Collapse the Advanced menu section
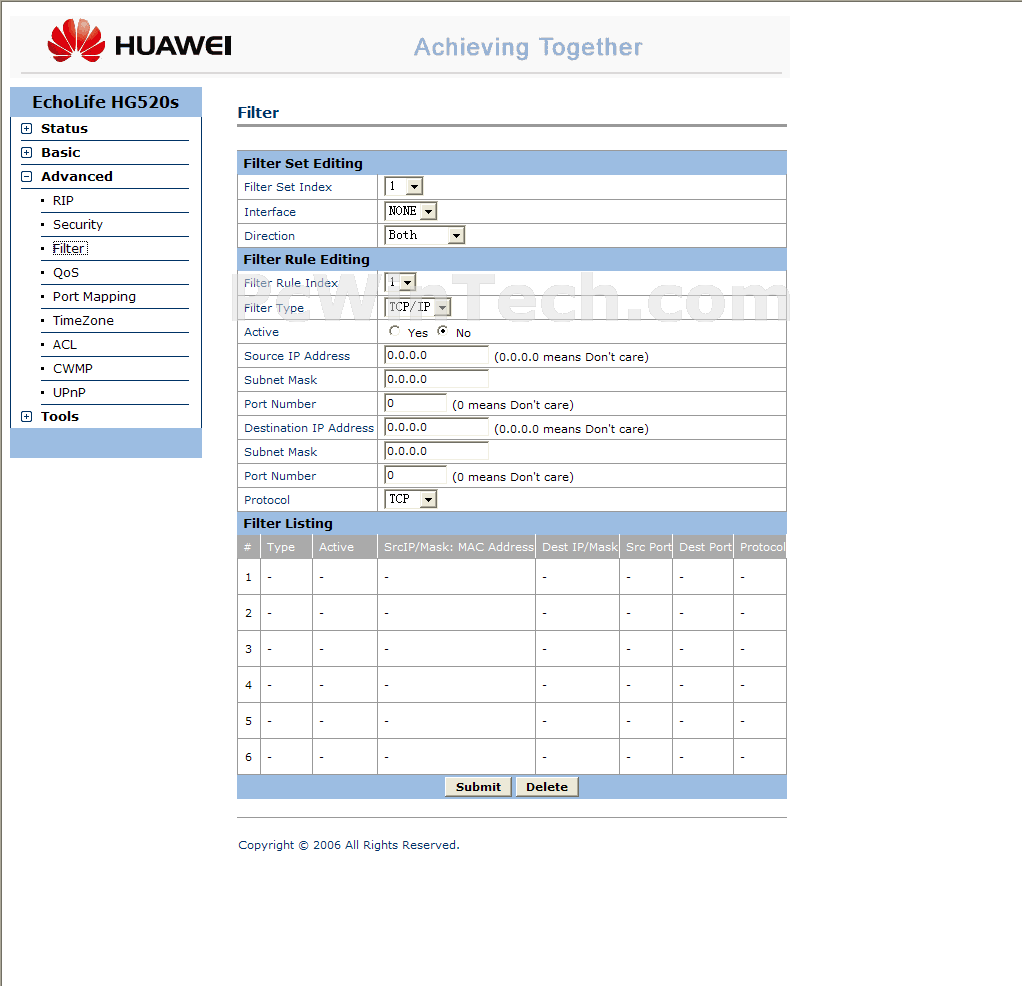Screen dimensions: 1022x986 pos(27,177)
